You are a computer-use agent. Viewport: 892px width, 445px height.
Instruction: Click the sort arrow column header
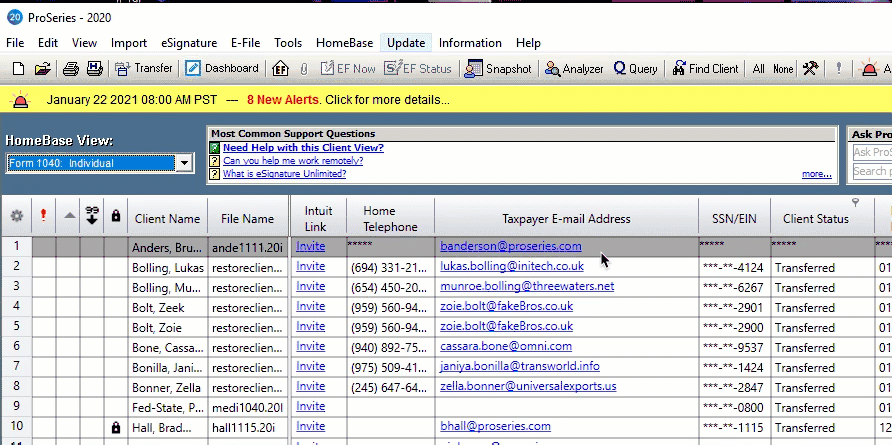[68, 216]
